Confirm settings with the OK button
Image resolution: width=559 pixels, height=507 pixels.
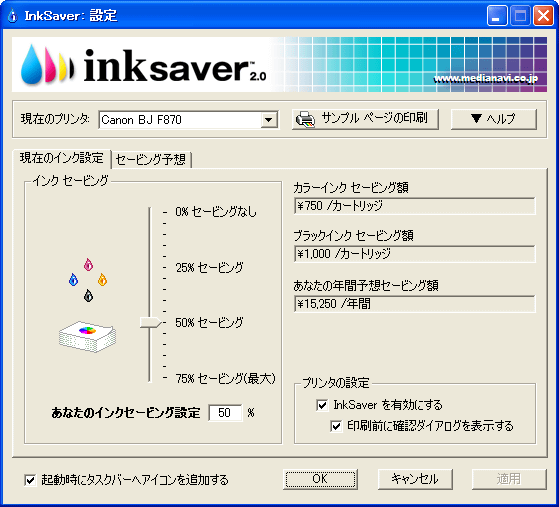(x=320, y=479)
